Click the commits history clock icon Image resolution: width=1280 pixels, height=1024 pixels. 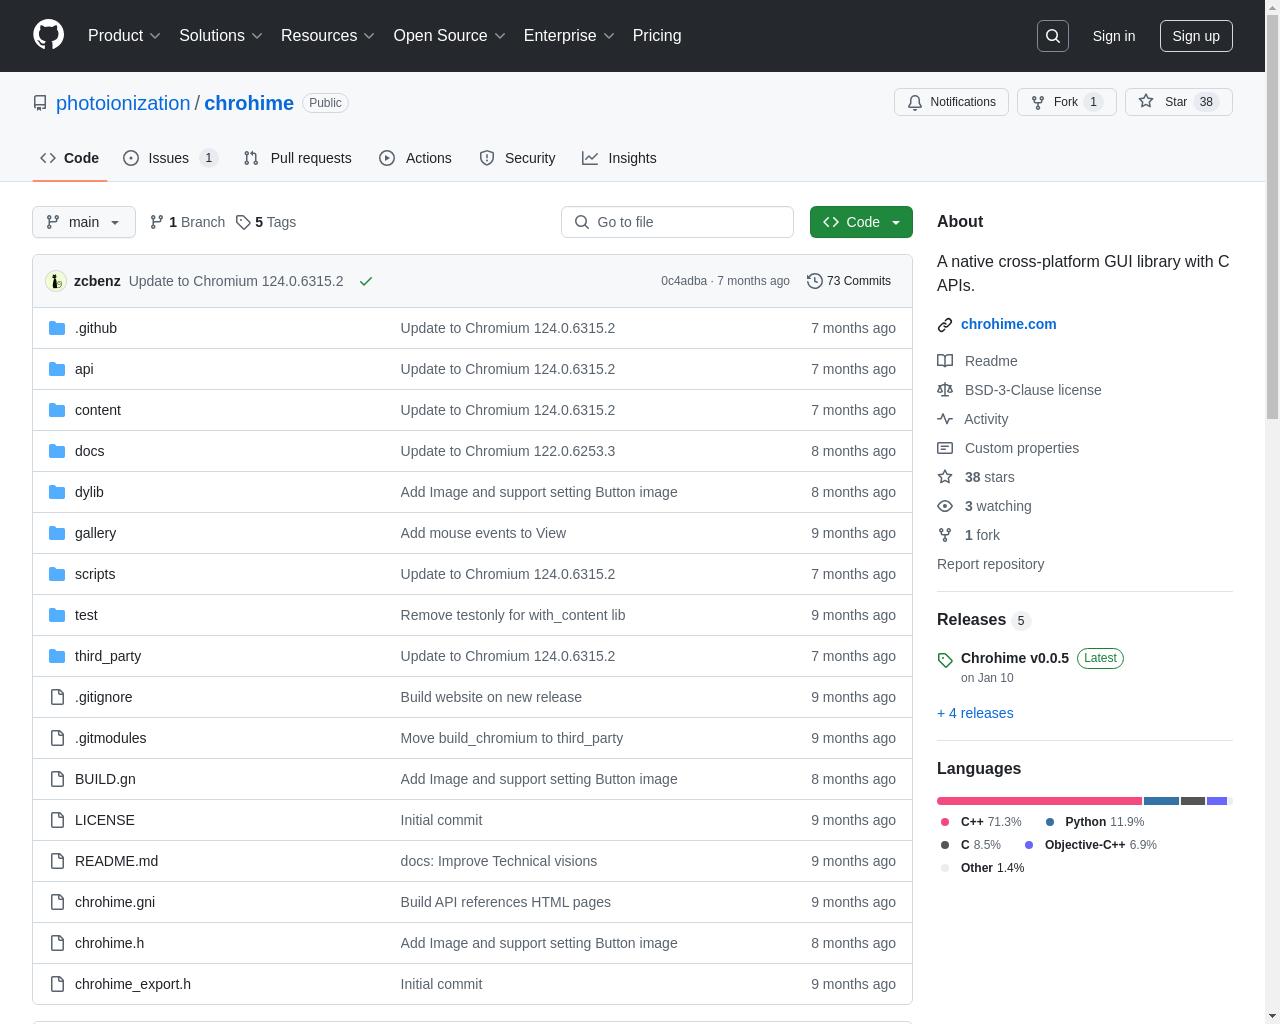tap(815, 281)
